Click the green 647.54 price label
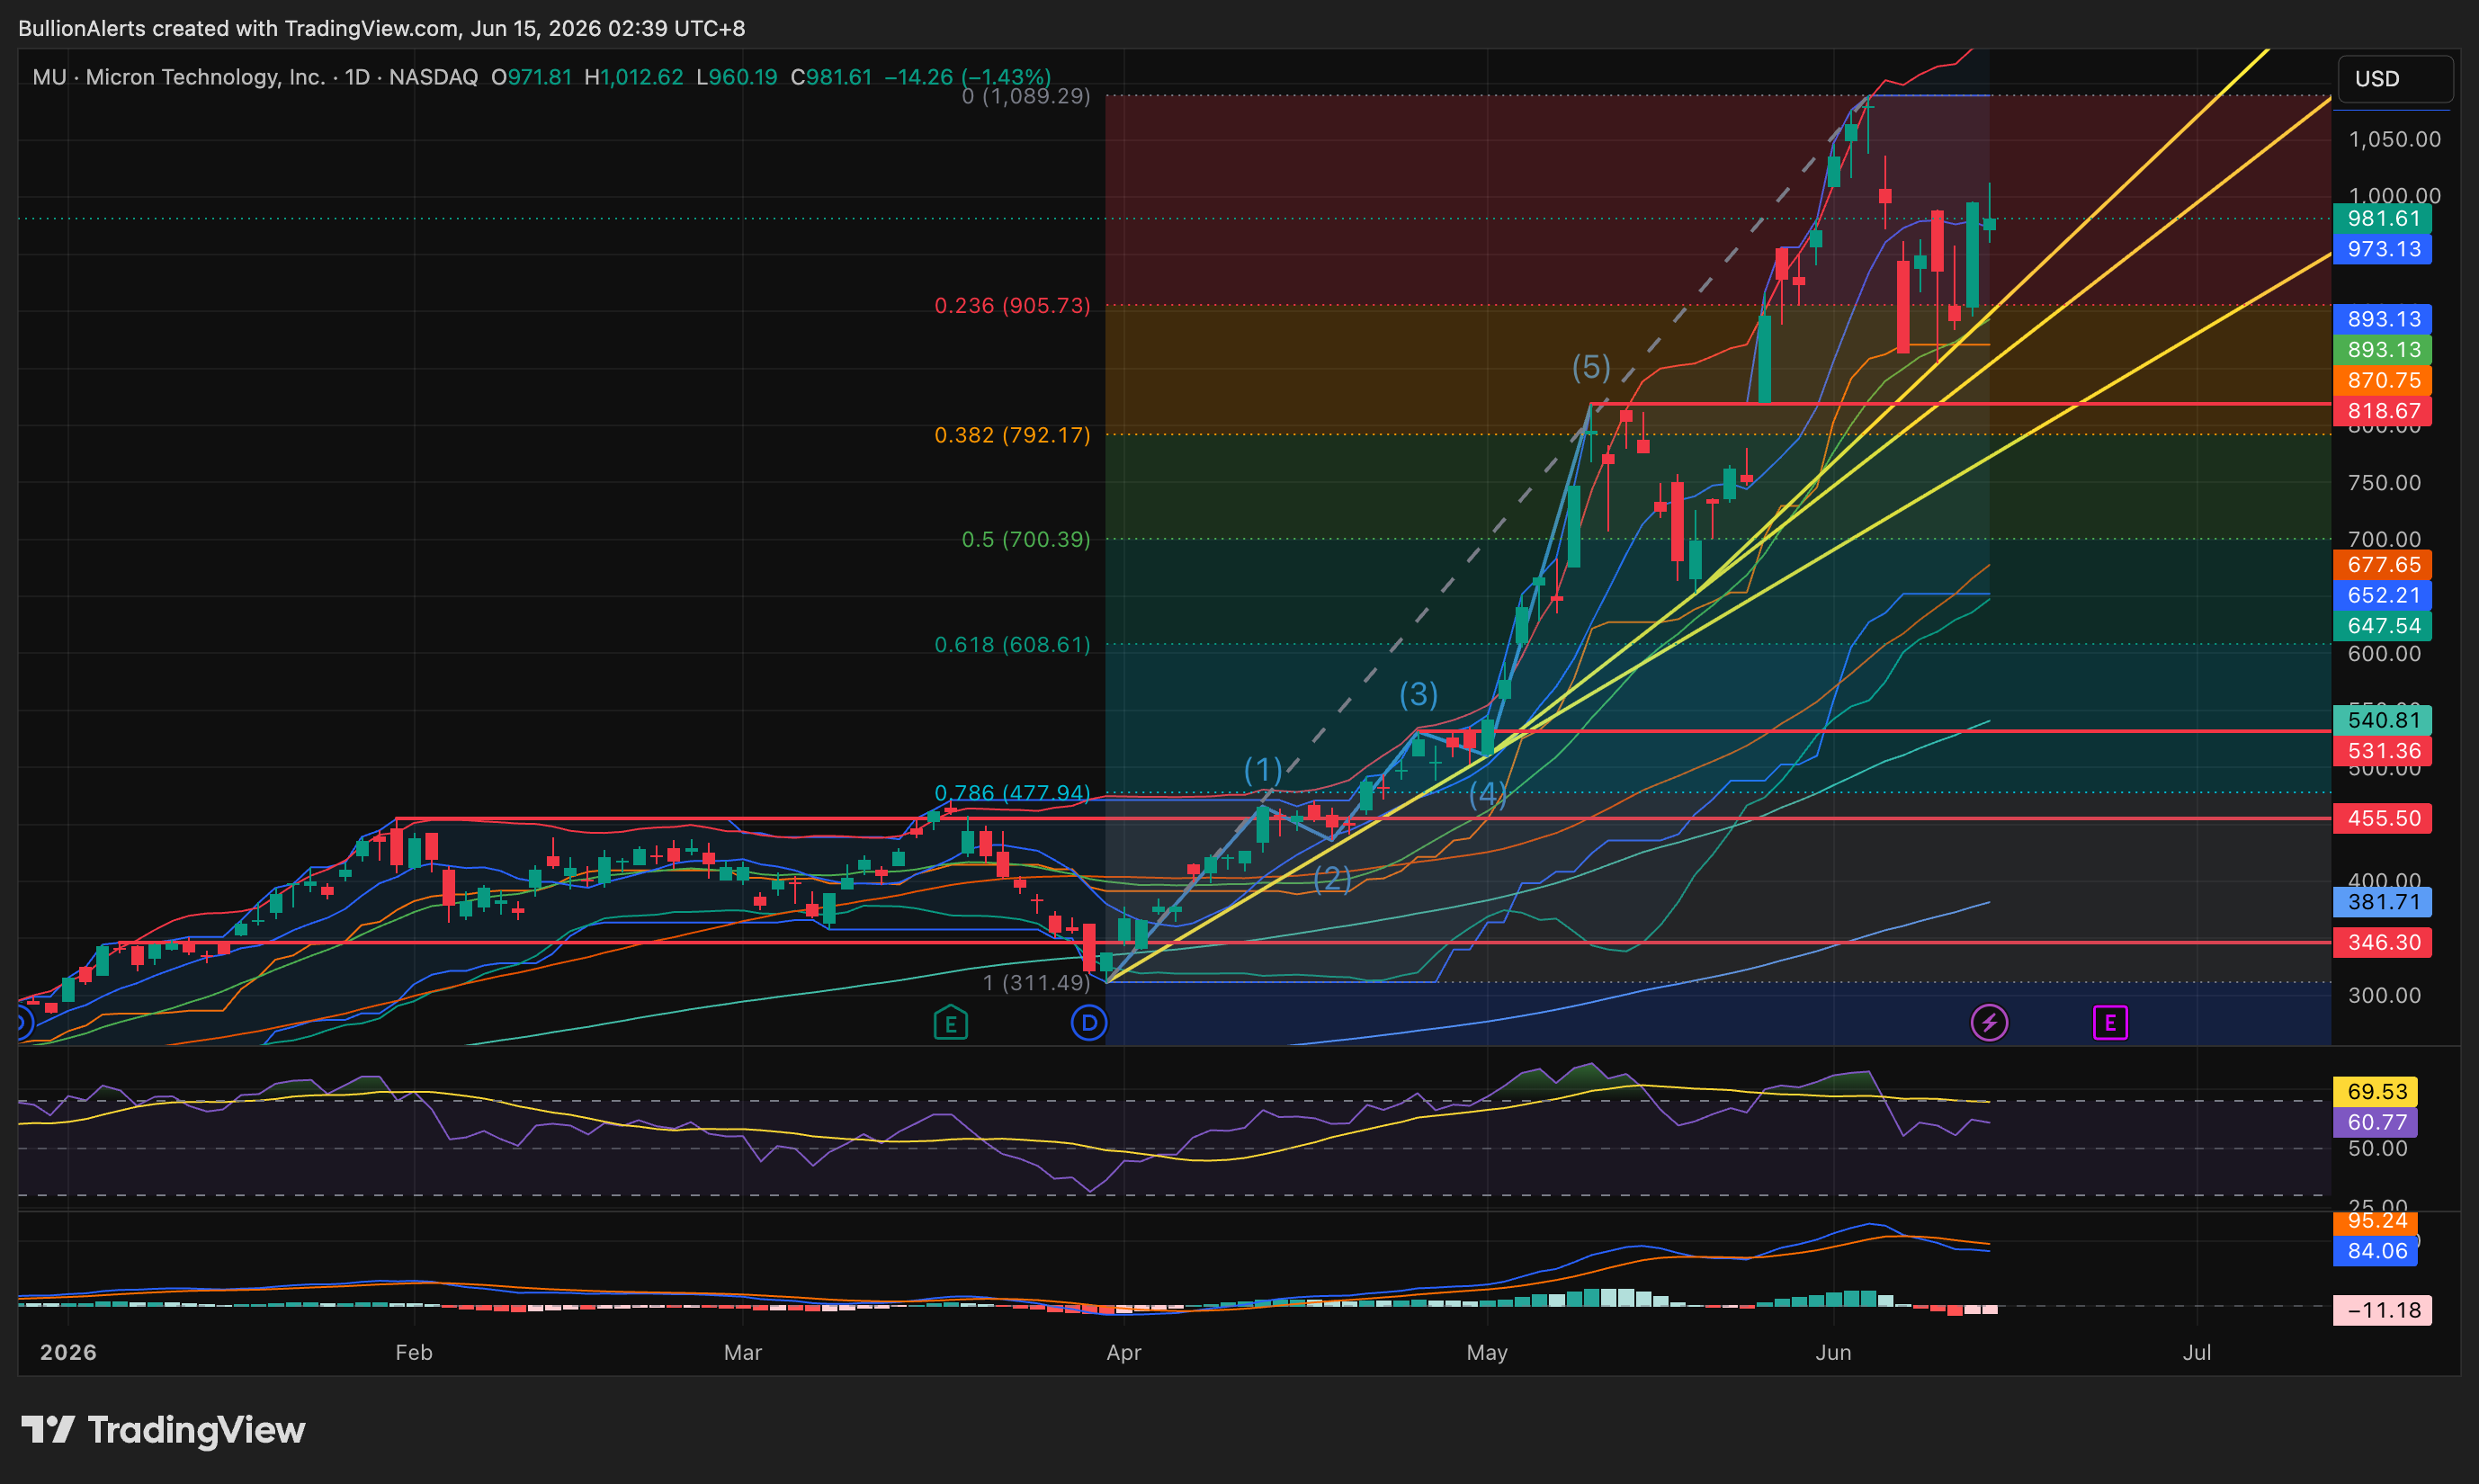 (2383, 626)
